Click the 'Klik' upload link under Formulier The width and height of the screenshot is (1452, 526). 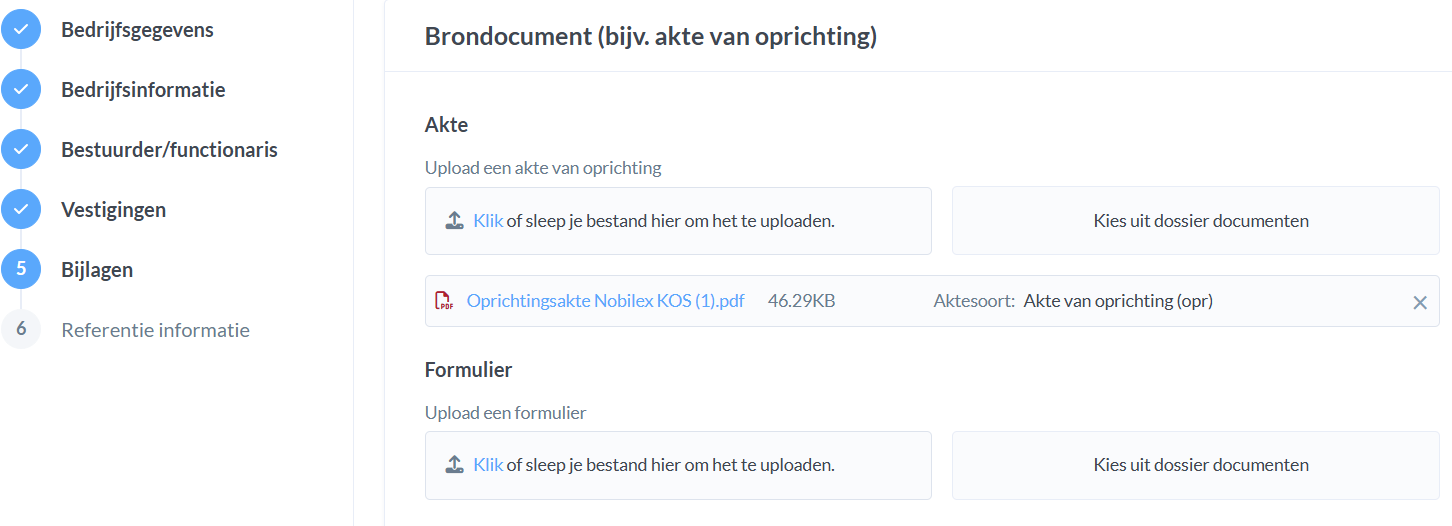pyautogui.click(x=488, y=465)
